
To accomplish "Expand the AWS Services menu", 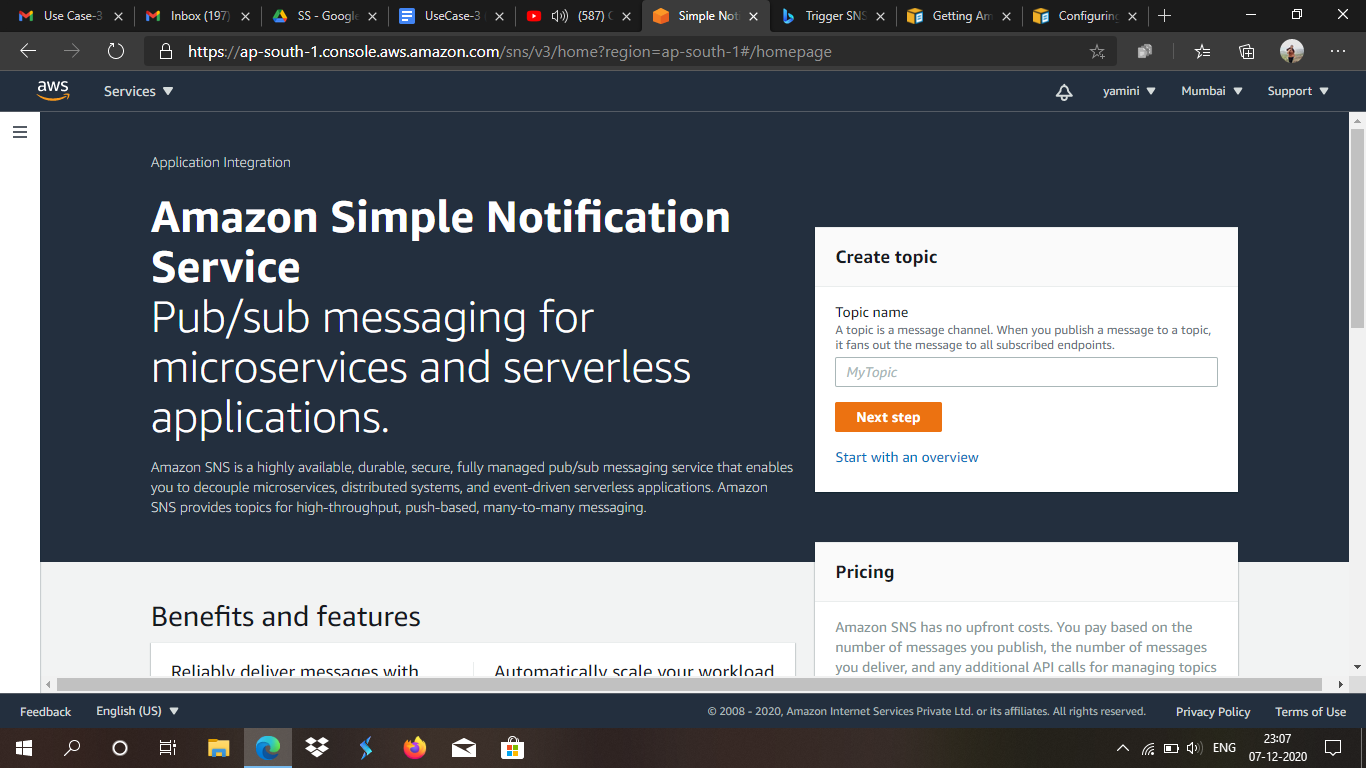I will [x=138, y=91].
